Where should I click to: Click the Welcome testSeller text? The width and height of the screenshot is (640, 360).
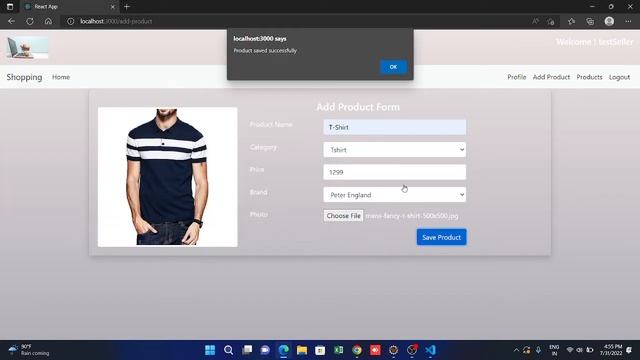click(x=594, y=42)
